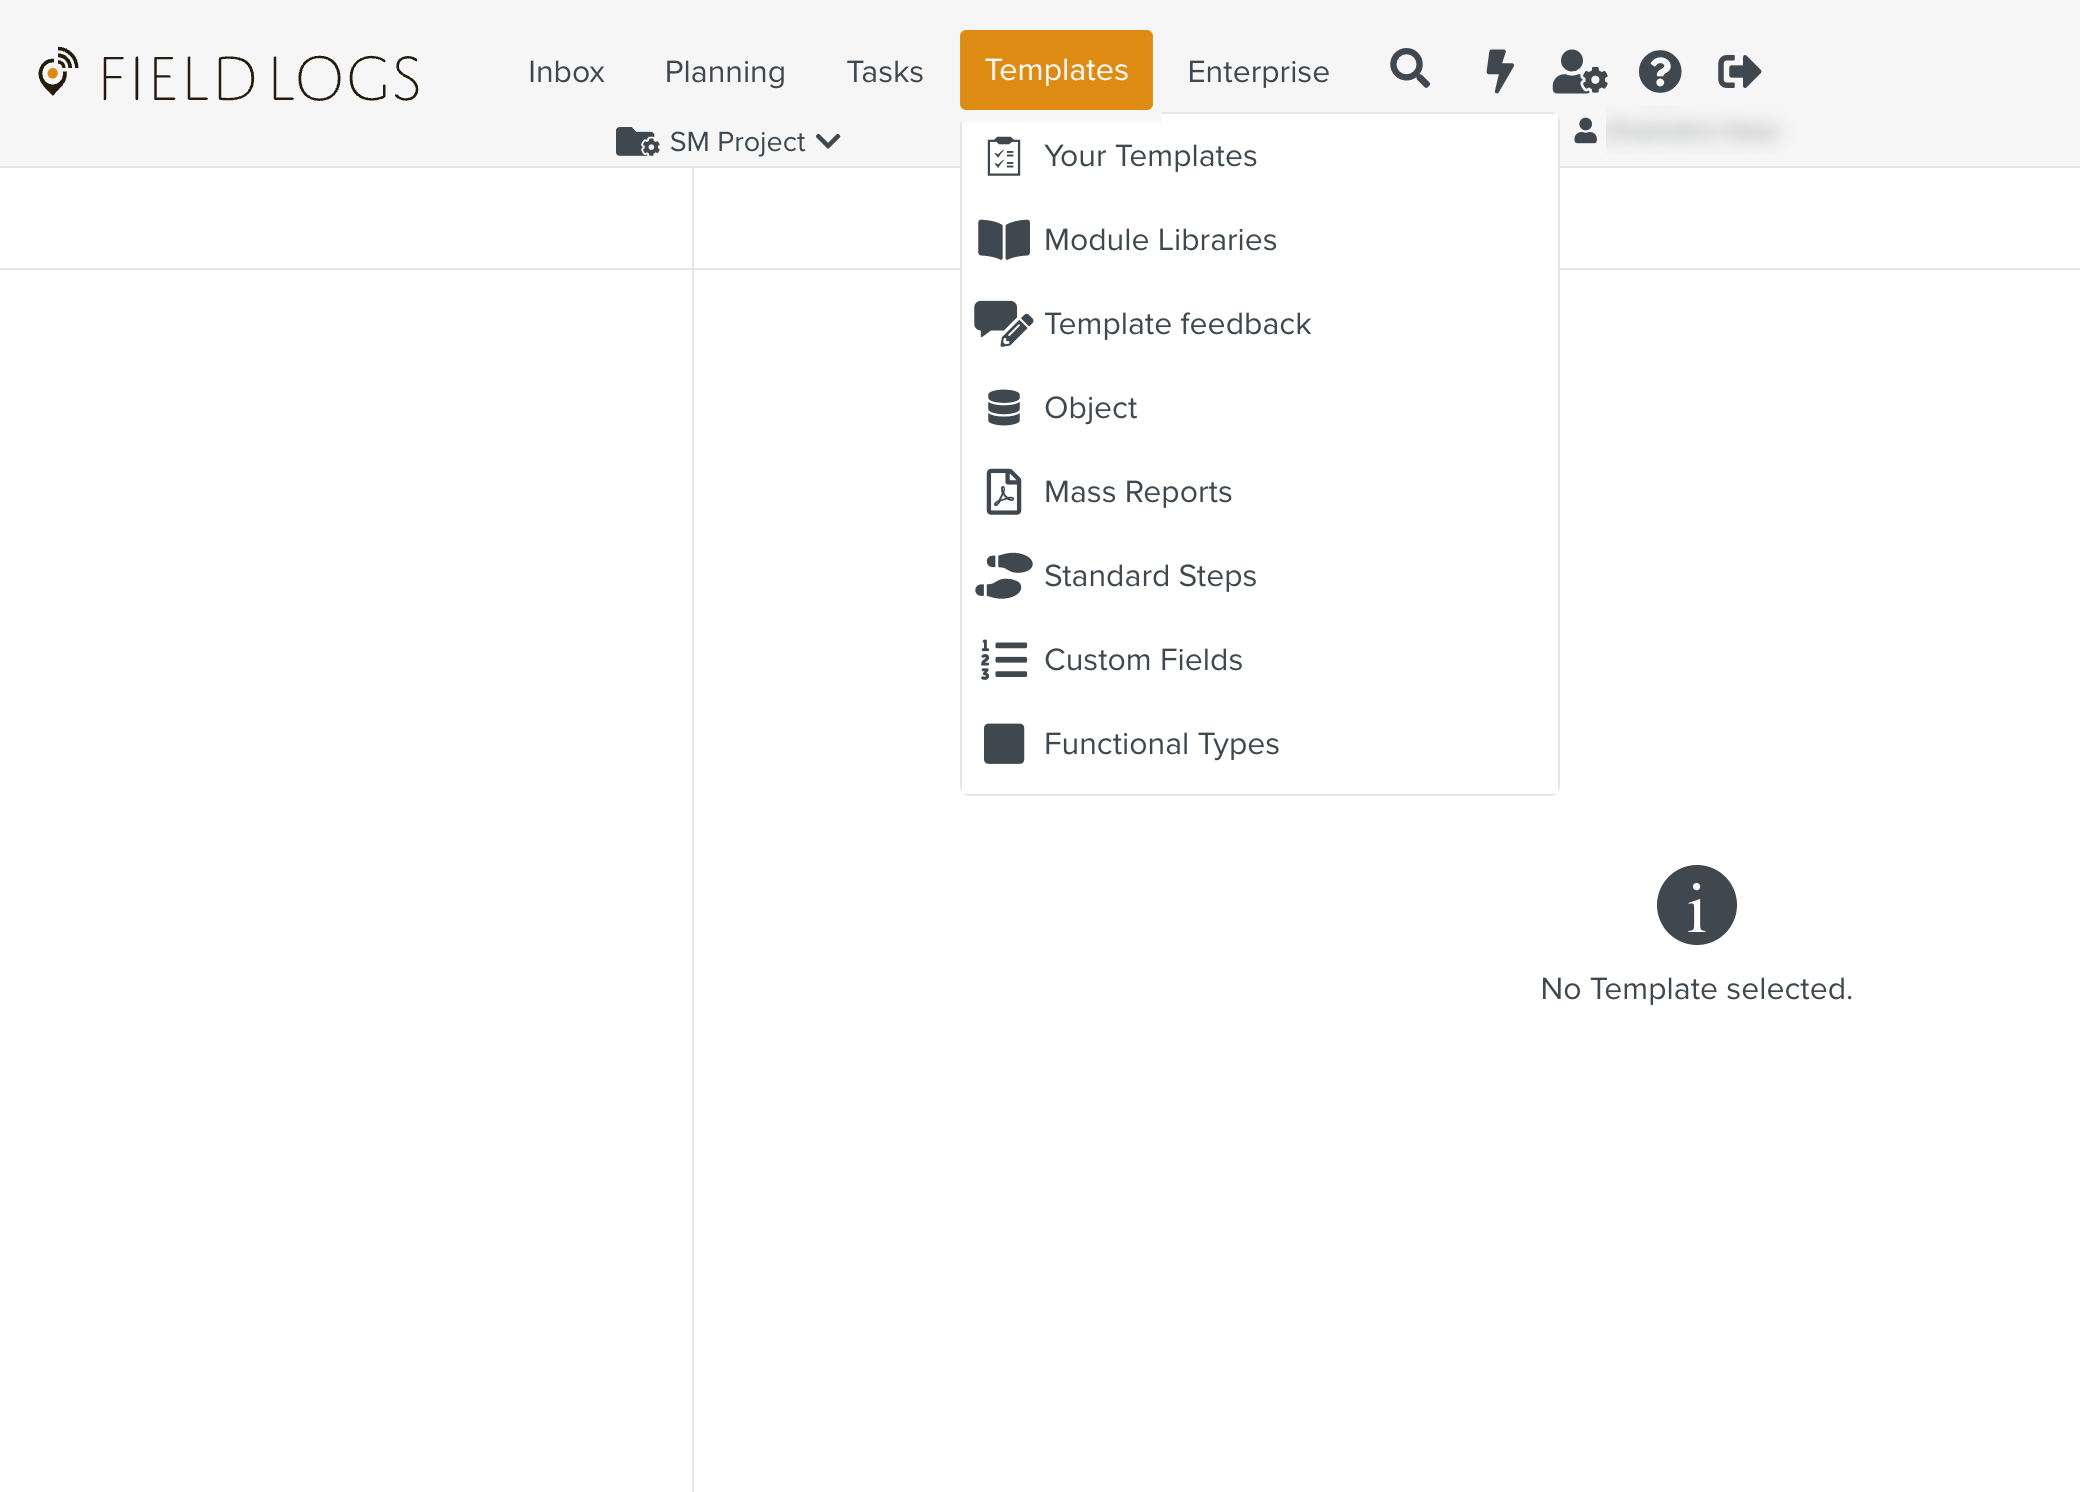Open the Custom Fields entry
Image resolution: width=2080 pixels, height=1492 pixels.
tap(1143, 660)
